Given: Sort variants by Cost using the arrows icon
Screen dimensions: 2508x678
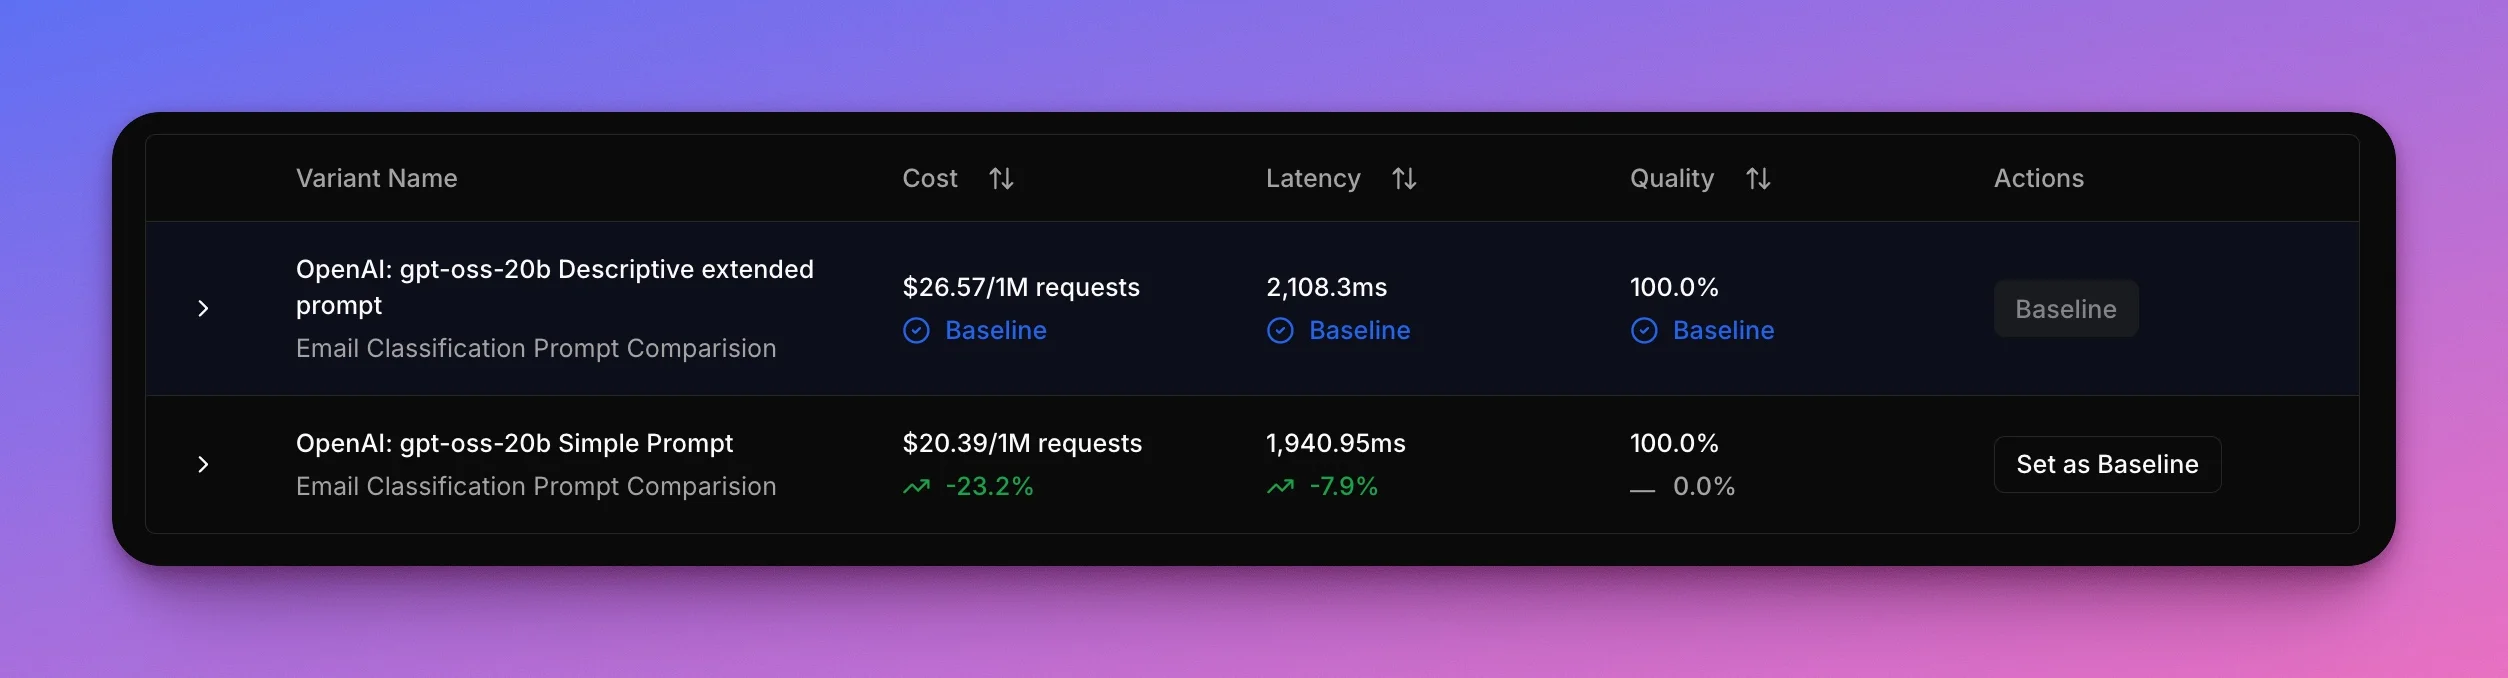Looking at the screenshot, I should (1001, 179).
